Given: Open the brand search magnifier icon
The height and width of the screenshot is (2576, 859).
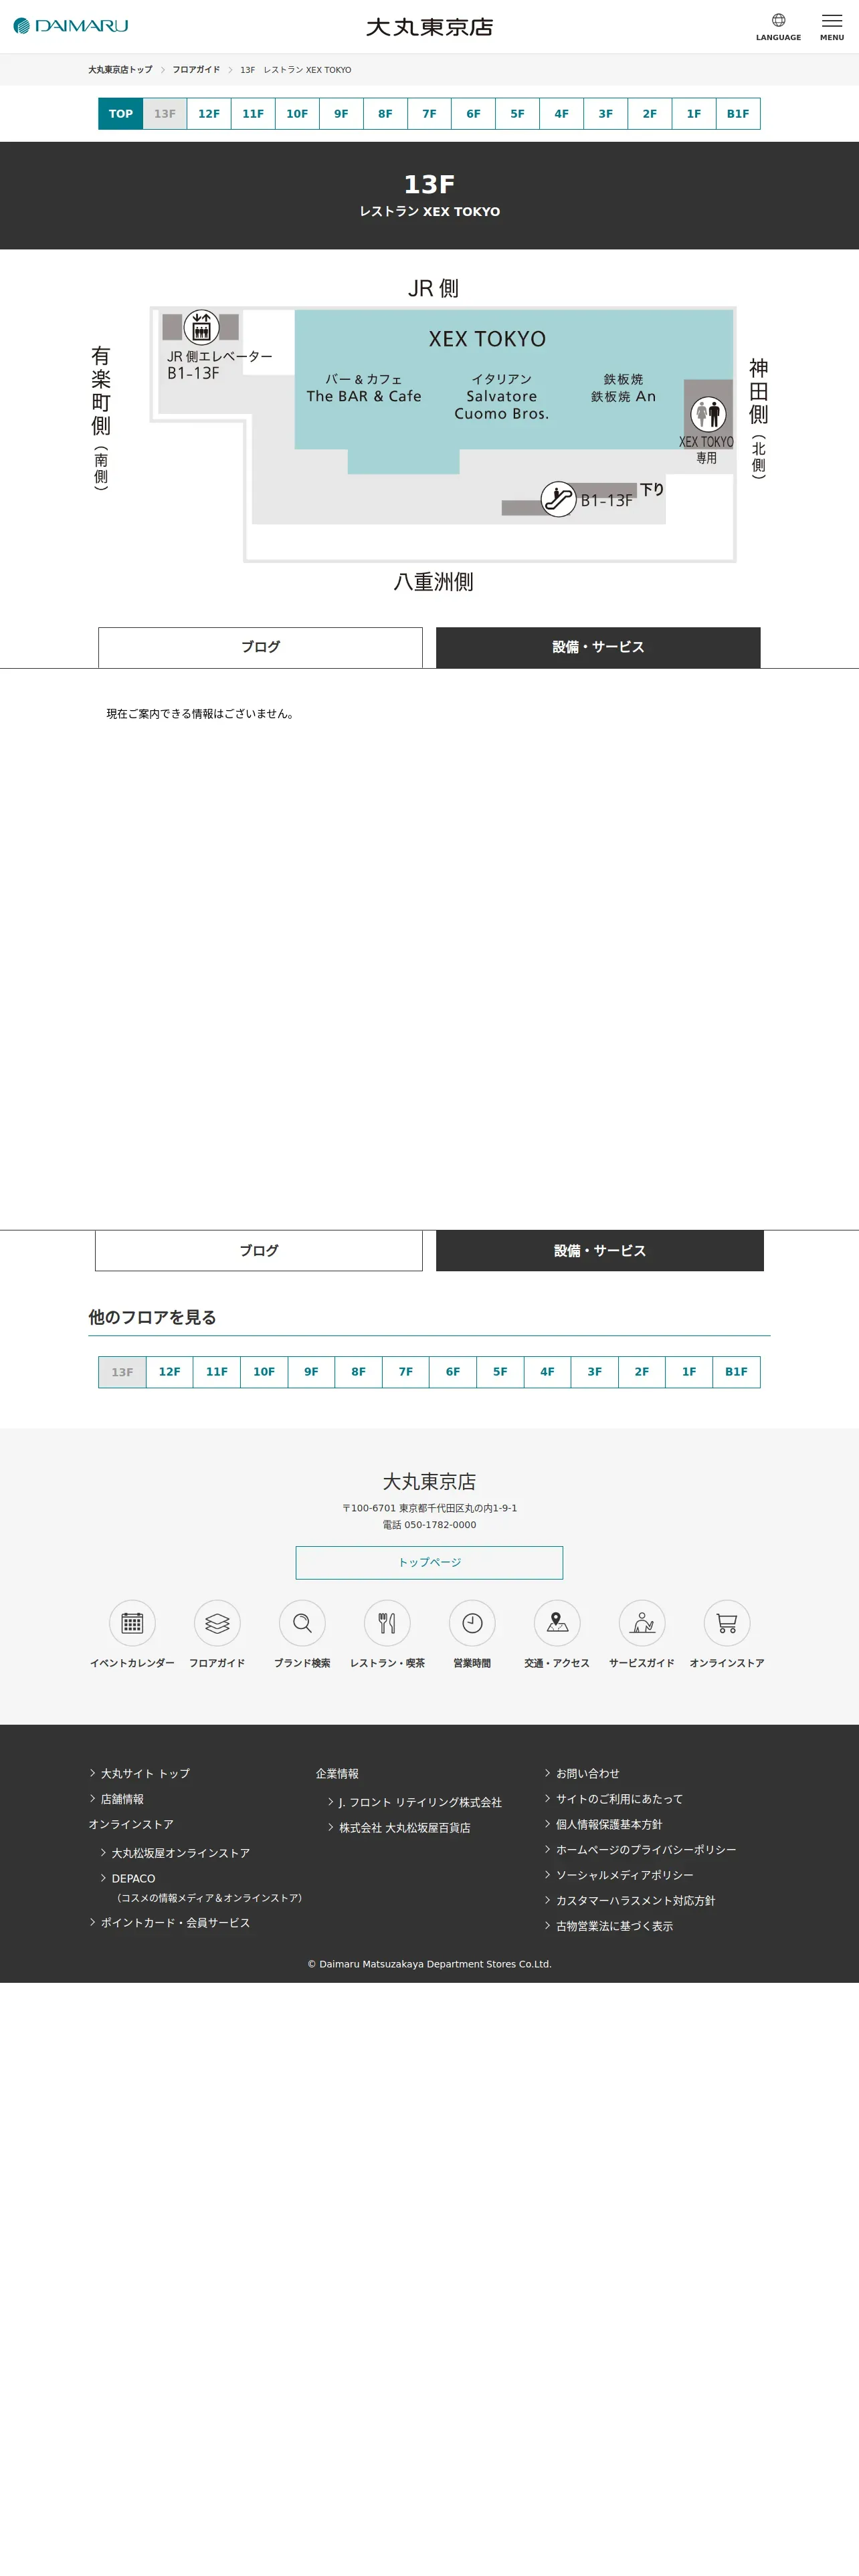Looking at the screenshot, I should pos(302,1623).
